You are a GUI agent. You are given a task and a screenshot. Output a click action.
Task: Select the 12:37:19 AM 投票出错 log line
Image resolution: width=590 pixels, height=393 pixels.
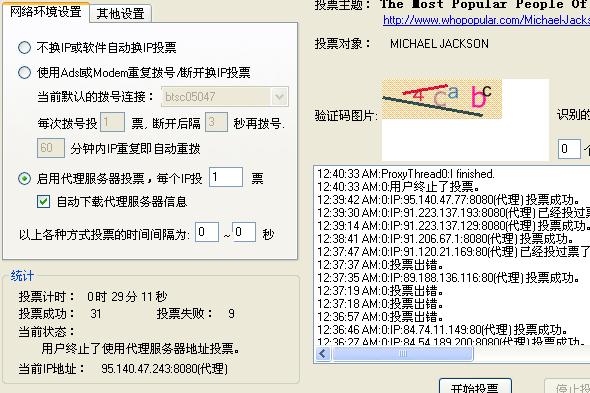pyautogui.click(x=380, y=291)
